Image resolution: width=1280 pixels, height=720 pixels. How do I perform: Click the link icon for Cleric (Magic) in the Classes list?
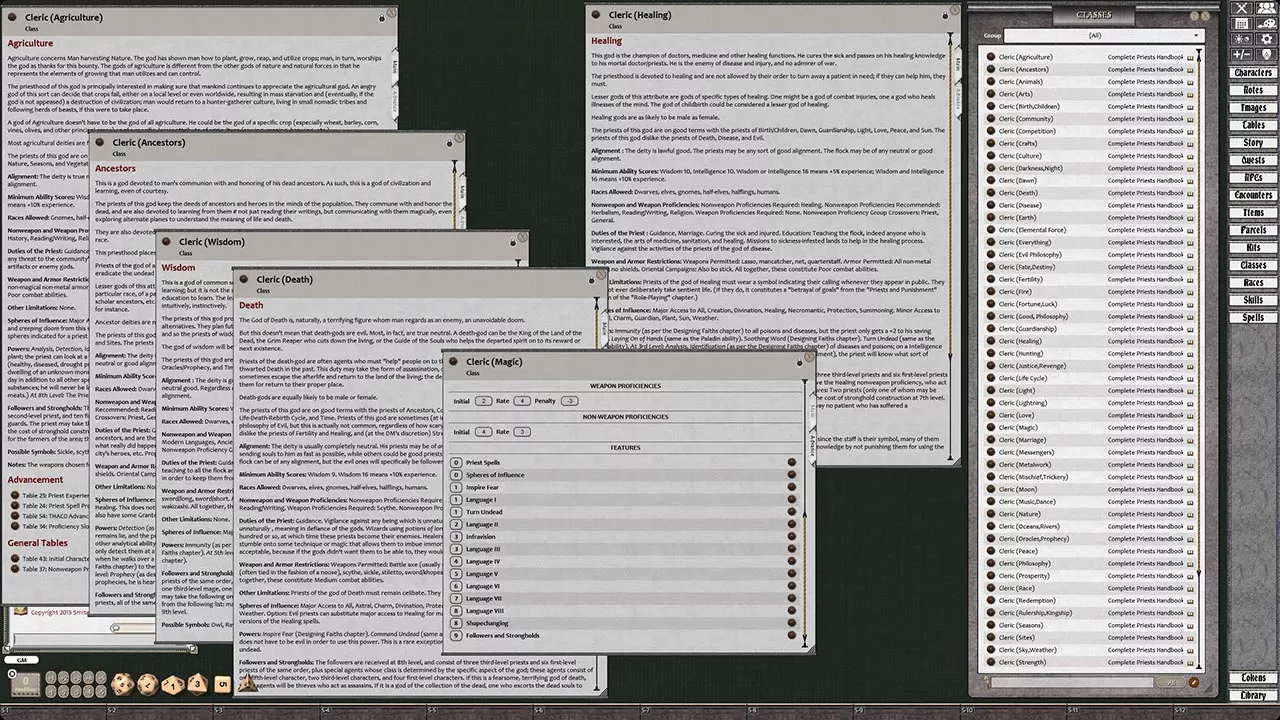[991, 427]
